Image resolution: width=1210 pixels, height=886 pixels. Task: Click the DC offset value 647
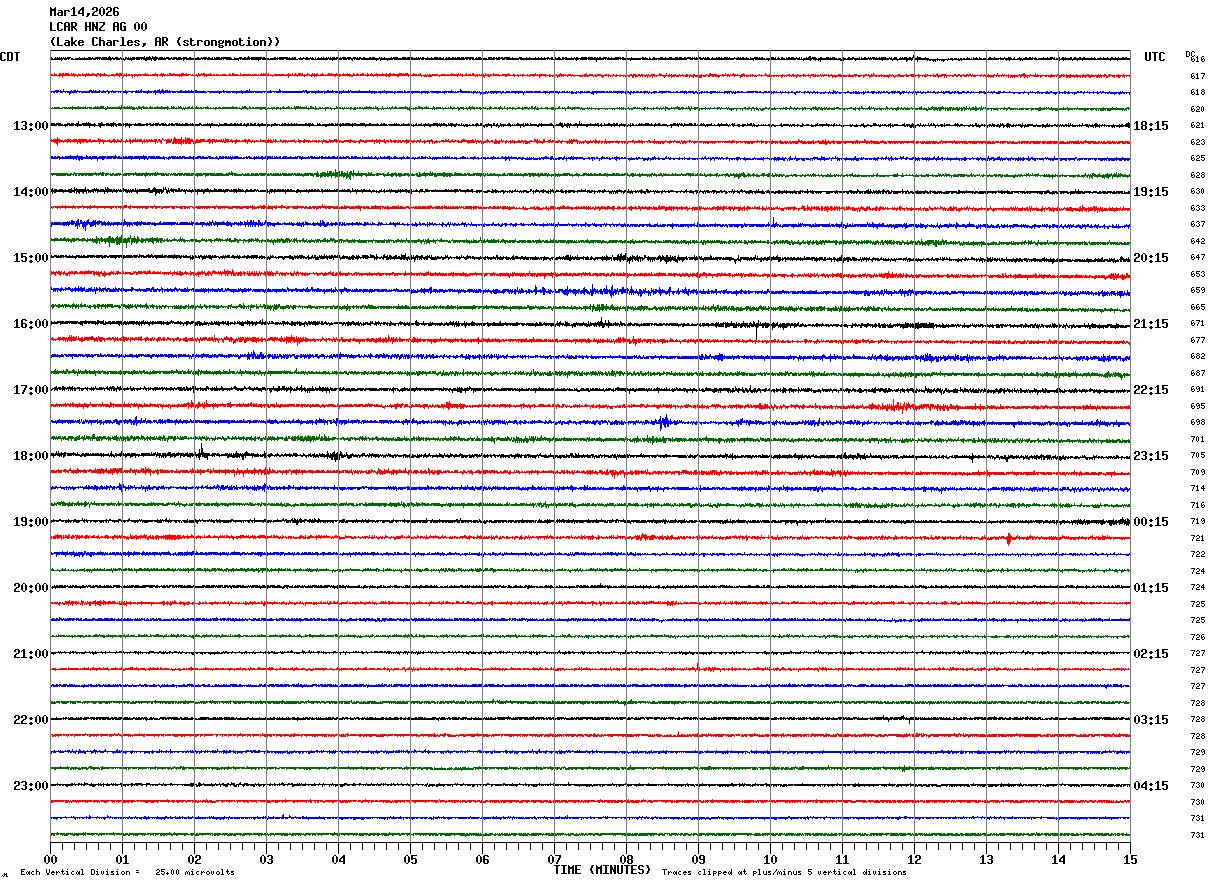[1197, 257]
